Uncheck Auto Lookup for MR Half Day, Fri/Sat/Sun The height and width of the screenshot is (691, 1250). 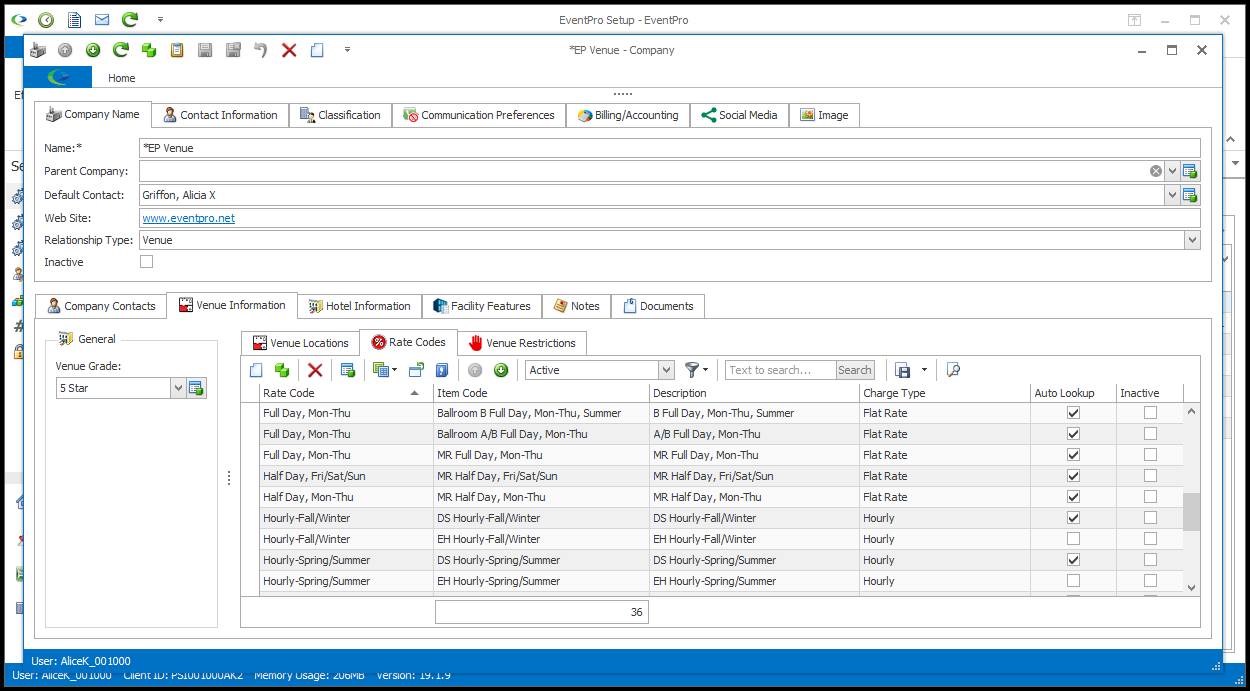pos(1073,476)
